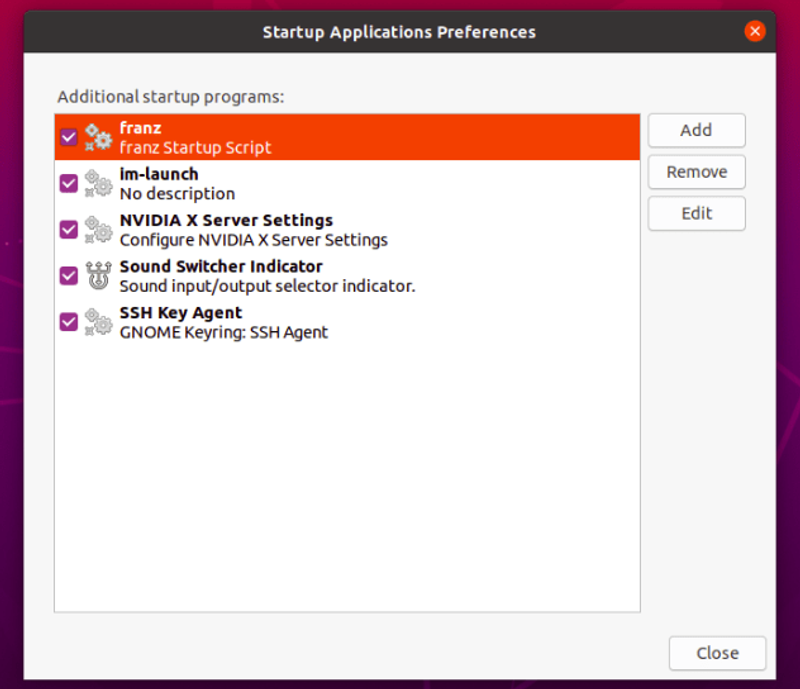This screenshot has width=800, height=689.
Task: Close the preferences with Close button
Action: (717, 653)
